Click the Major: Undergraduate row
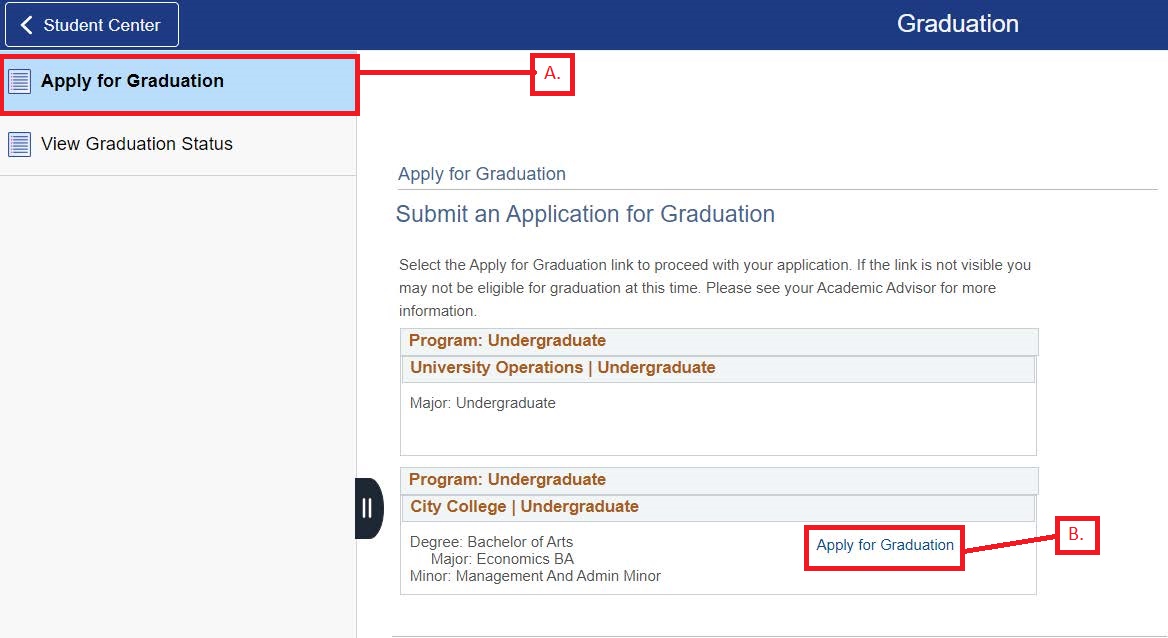The width and height of the screenshot is (1168, 638). pyautogui.click(x=483, y=402)
